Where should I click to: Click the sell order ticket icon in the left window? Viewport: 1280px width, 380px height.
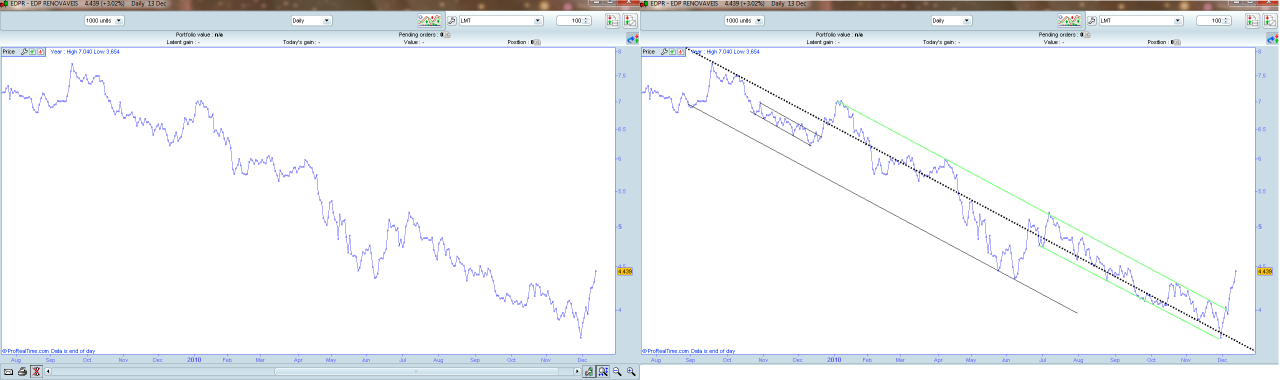point(630,21)
